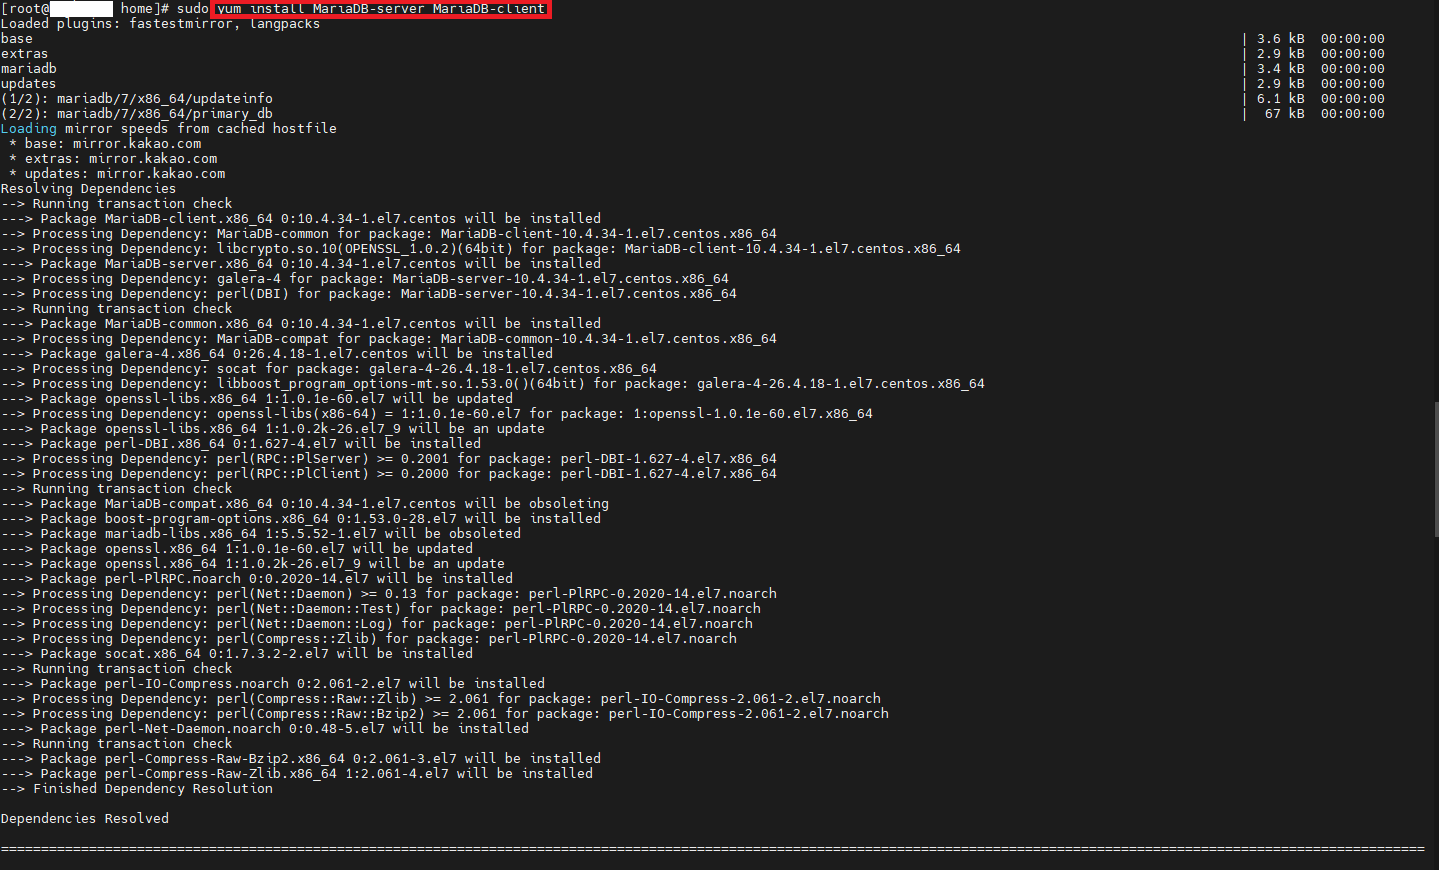Click the 'perl(Compress::Raw::Zlib) >= 2.061' line

coord(441,699)
